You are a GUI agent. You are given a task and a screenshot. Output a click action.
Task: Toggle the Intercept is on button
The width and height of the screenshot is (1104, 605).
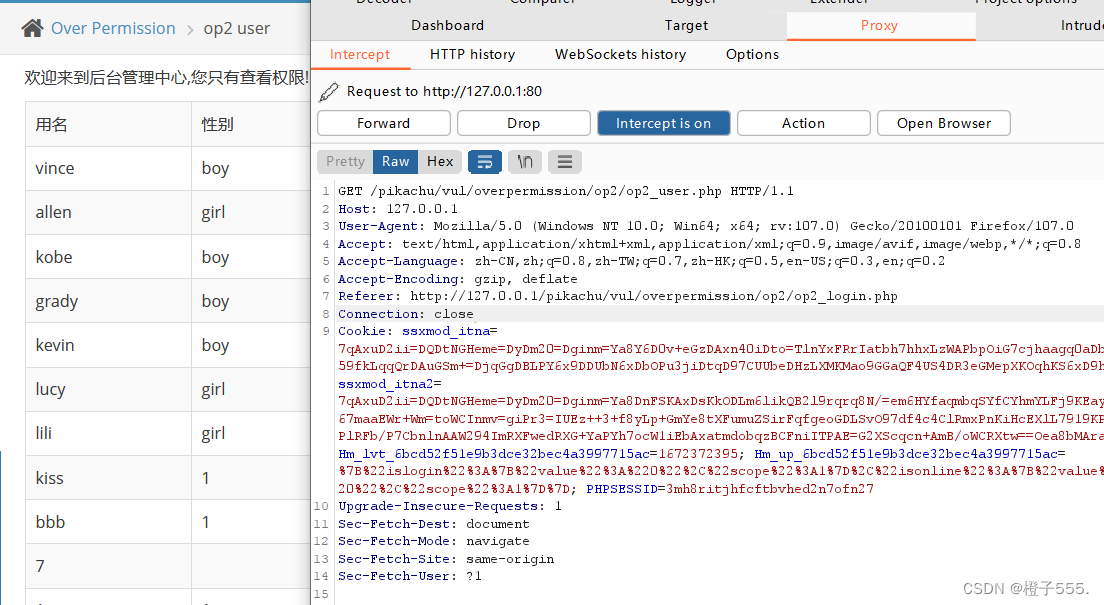(663, 123)
